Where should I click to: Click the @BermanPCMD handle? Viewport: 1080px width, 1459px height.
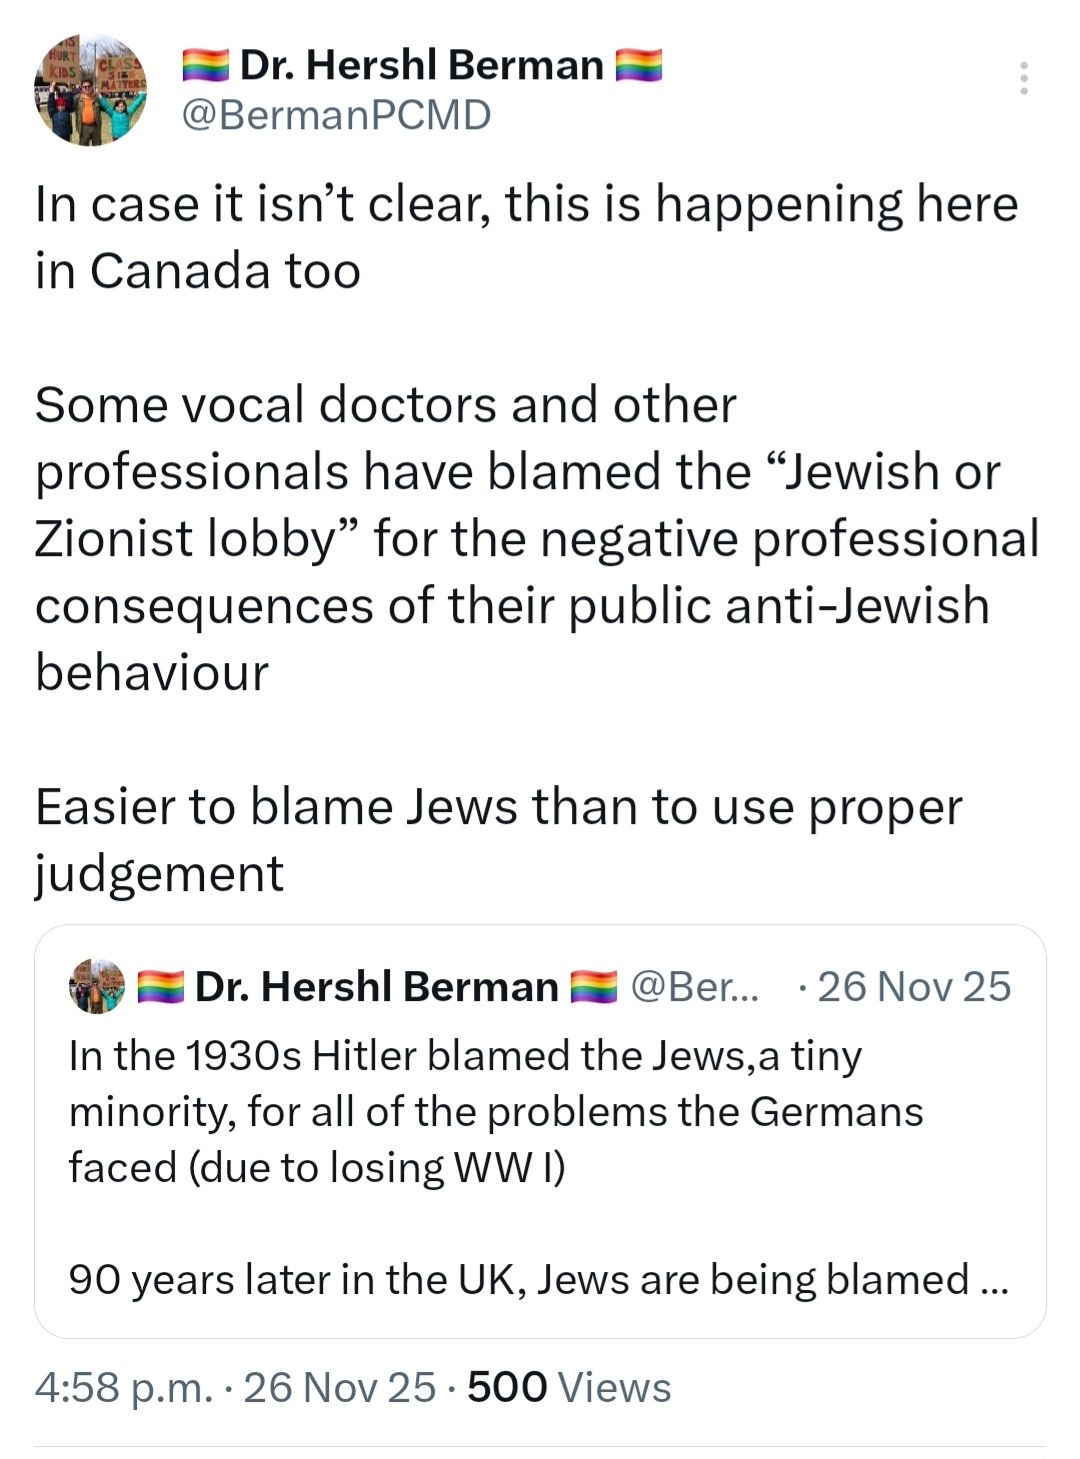click(x=336, y=115)
